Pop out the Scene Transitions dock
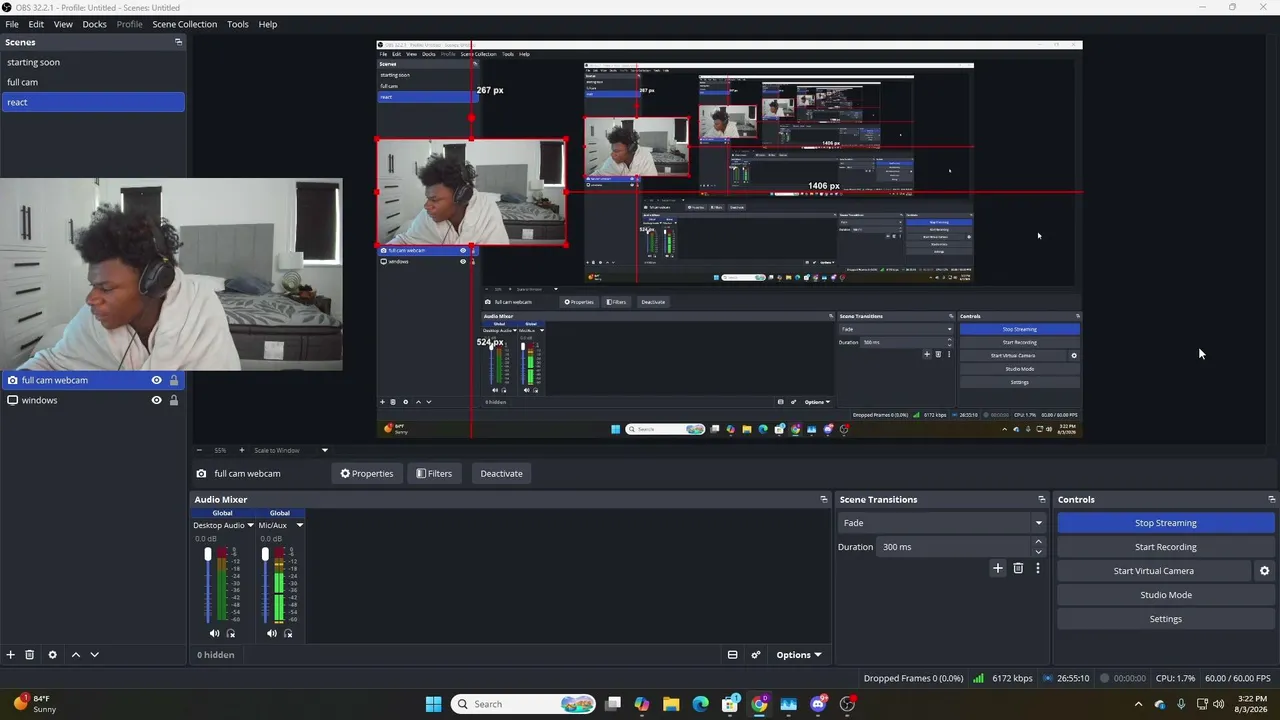 pyautogui.click(x=1041, y=499)
